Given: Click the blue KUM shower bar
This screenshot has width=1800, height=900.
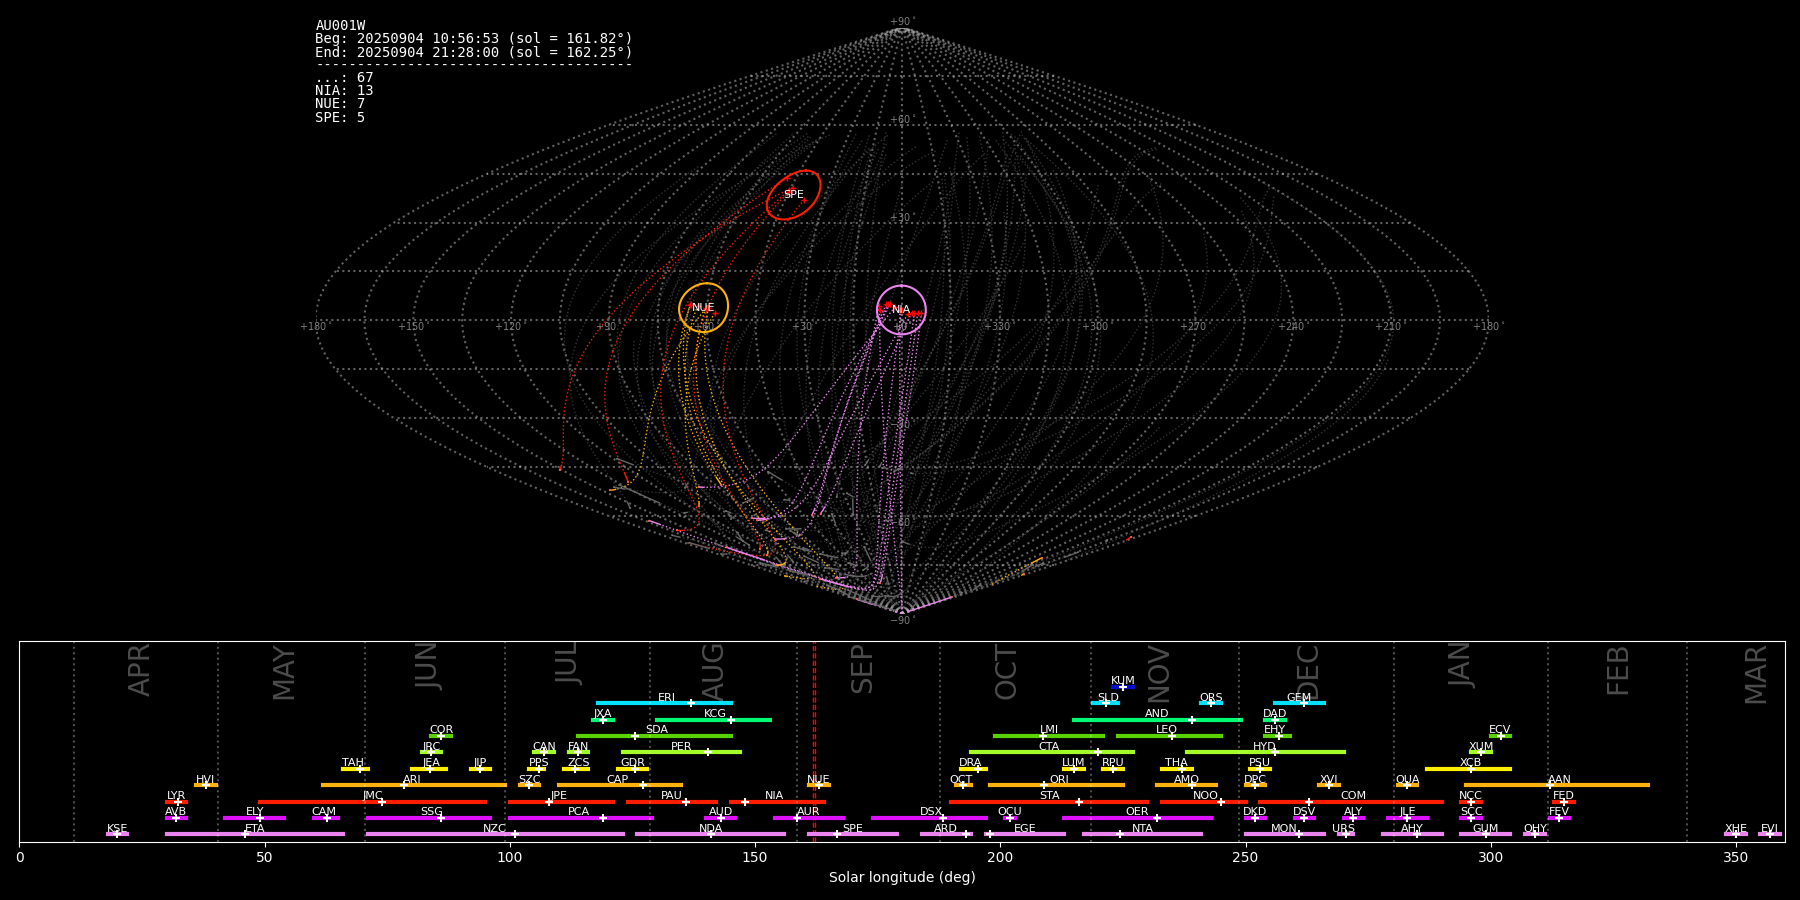Looking at the screenshot, I should [1123, 687].
